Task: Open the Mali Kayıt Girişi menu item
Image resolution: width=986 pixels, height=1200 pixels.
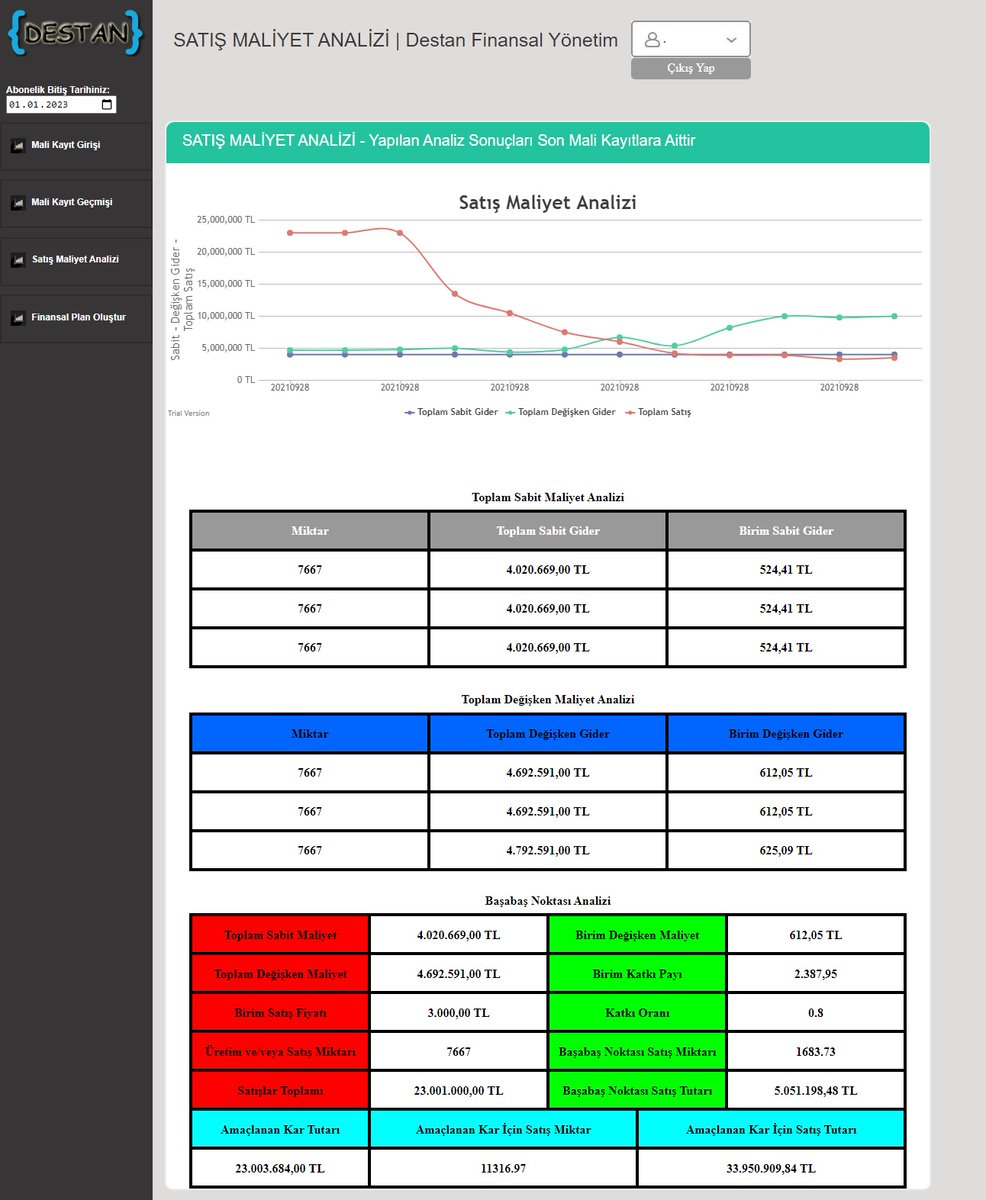Action: (76, 145)
